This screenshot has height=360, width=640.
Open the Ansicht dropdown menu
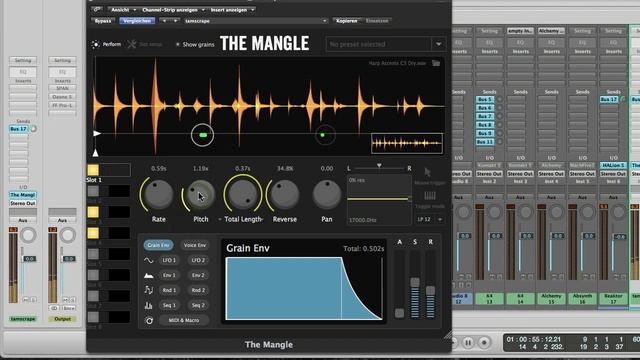pos(123,10)
